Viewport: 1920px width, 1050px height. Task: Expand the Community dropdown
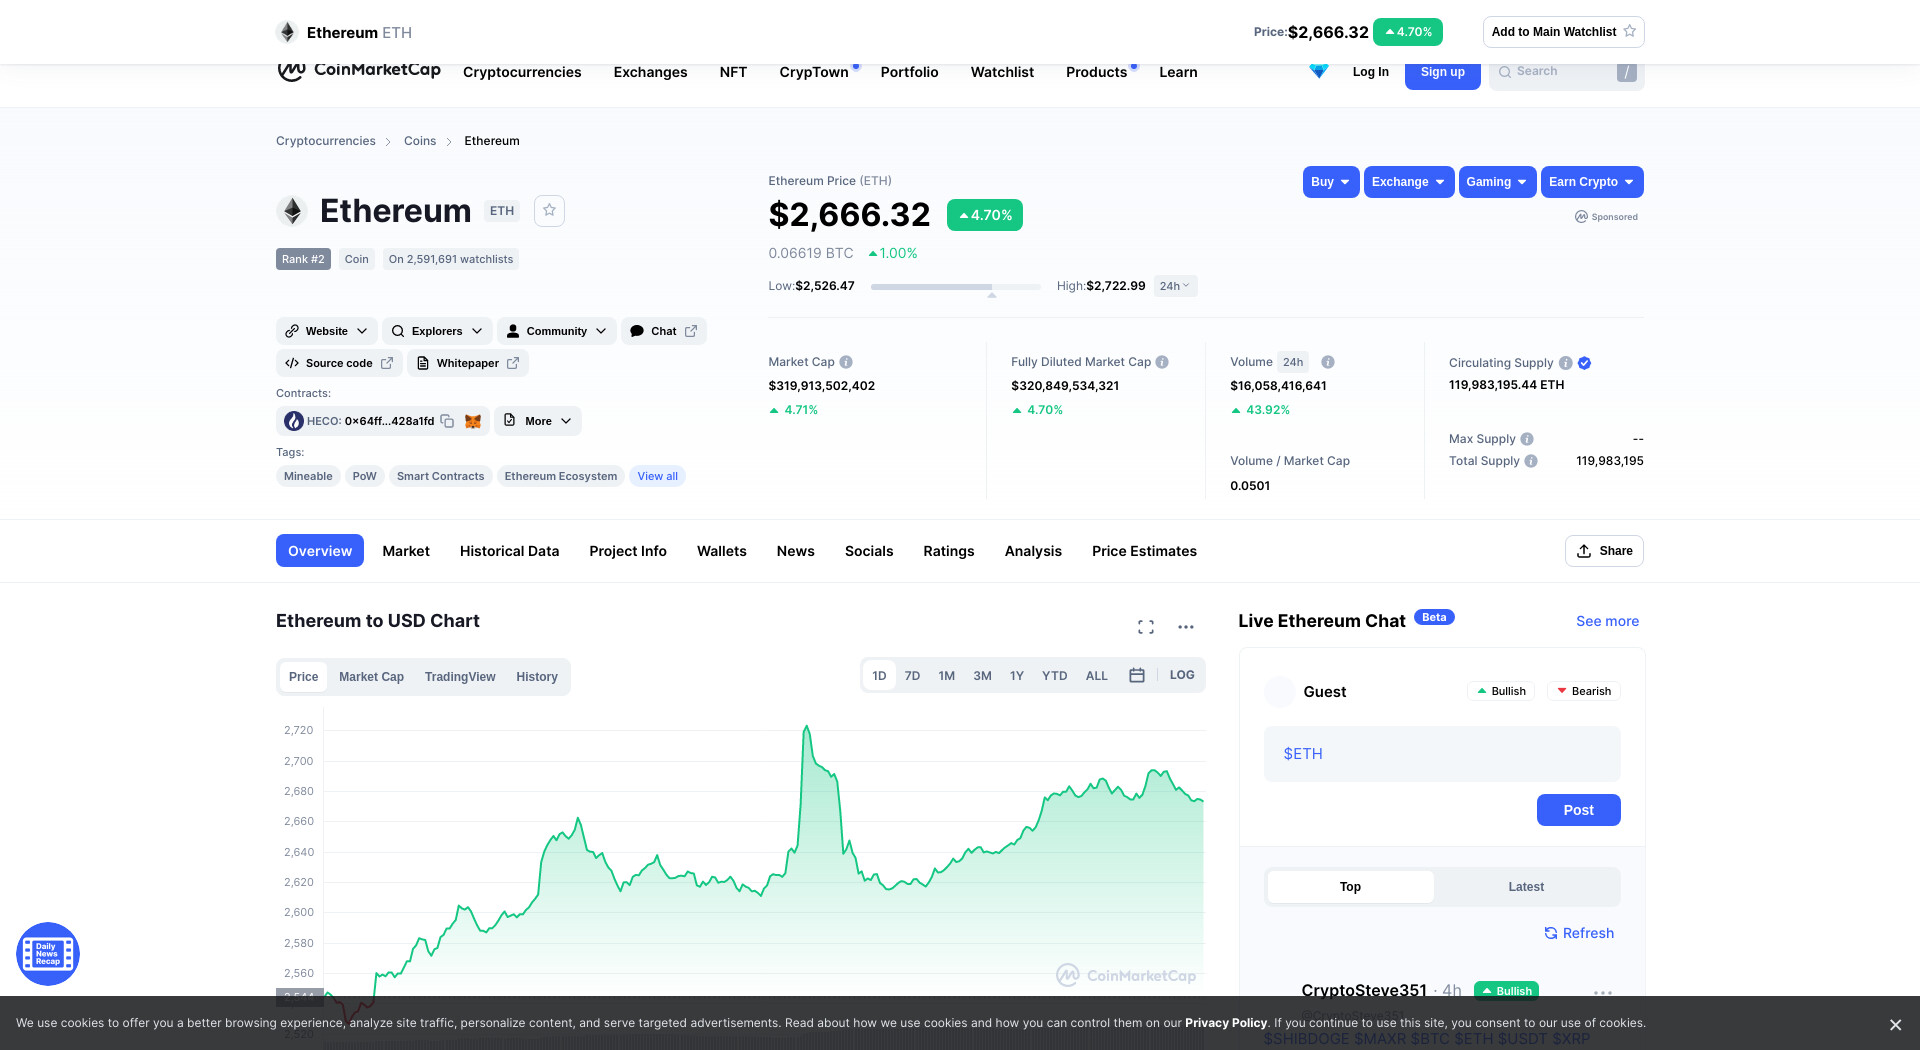pyautogui.click(x=557, y=331)
